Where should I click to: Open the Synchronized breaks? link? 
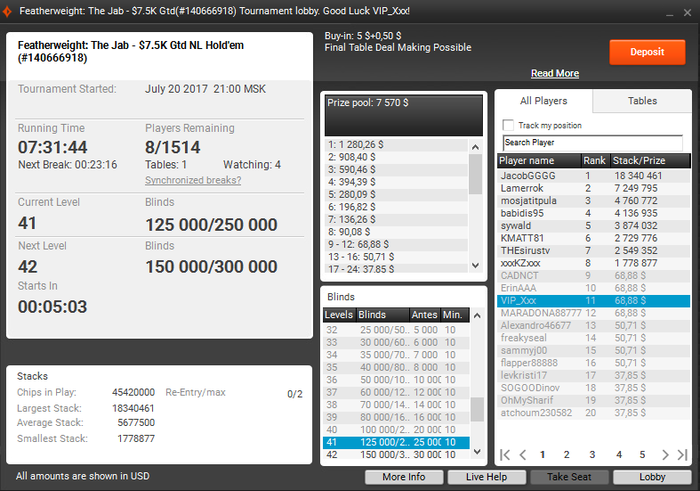click(193, 180)
